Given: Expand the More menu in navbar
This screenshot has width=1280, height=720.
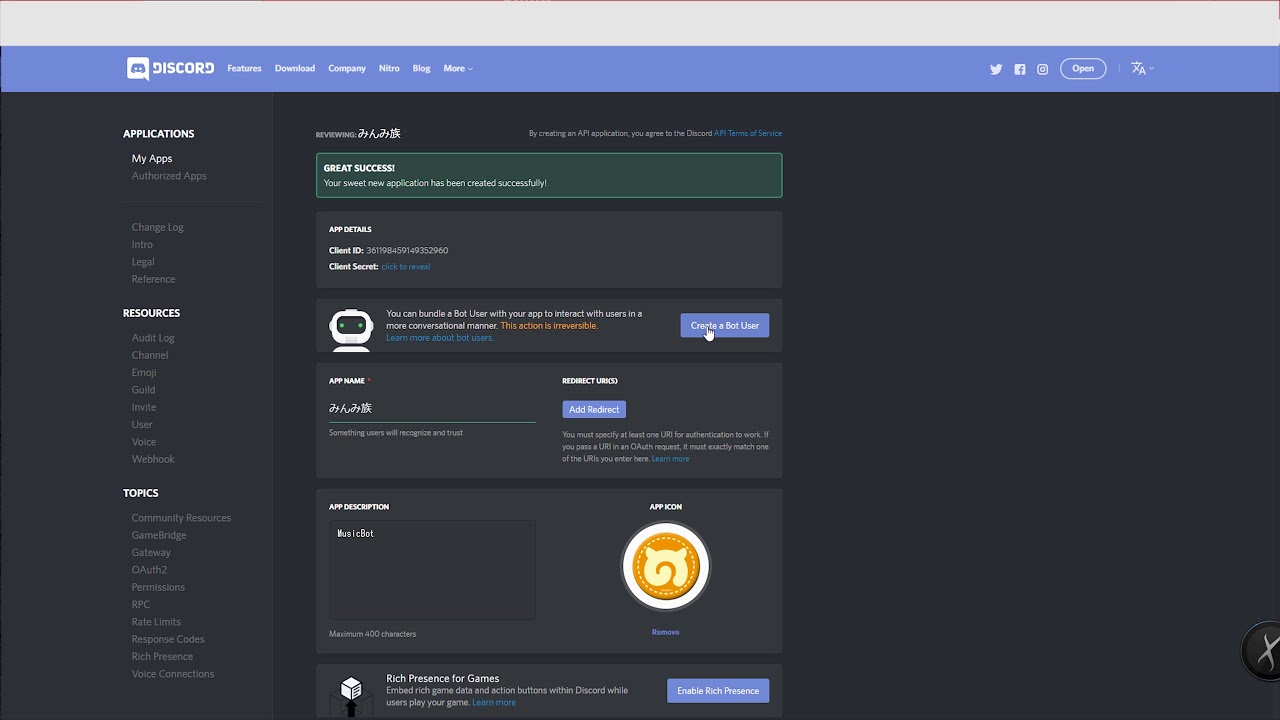Looking at the screenshot, I should pyautogui.click(x=458, y=68).
